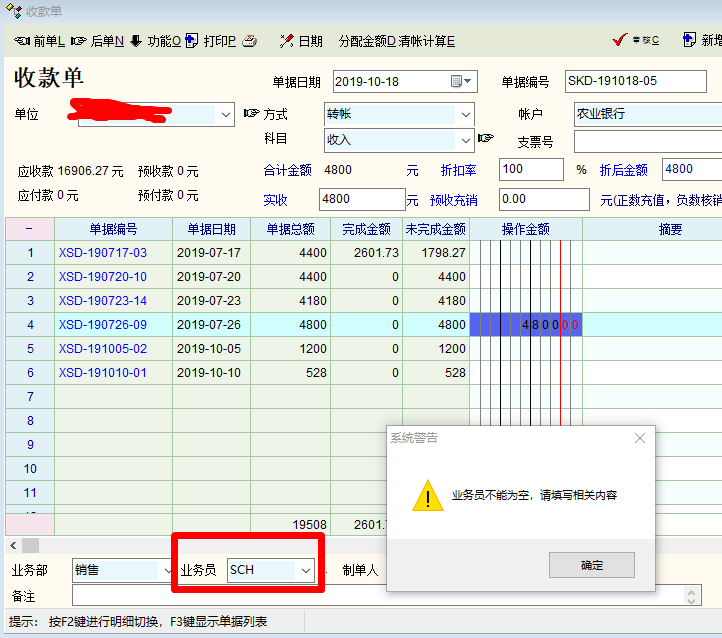Expand the 方式 dropdown showing 转帐

[x=465, y=114]
